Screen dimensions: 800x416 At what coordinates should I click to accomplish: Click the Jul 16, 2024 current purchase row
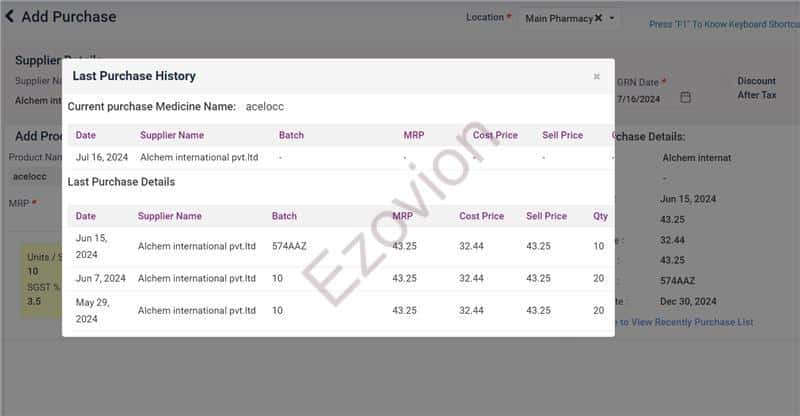point(338,157)
